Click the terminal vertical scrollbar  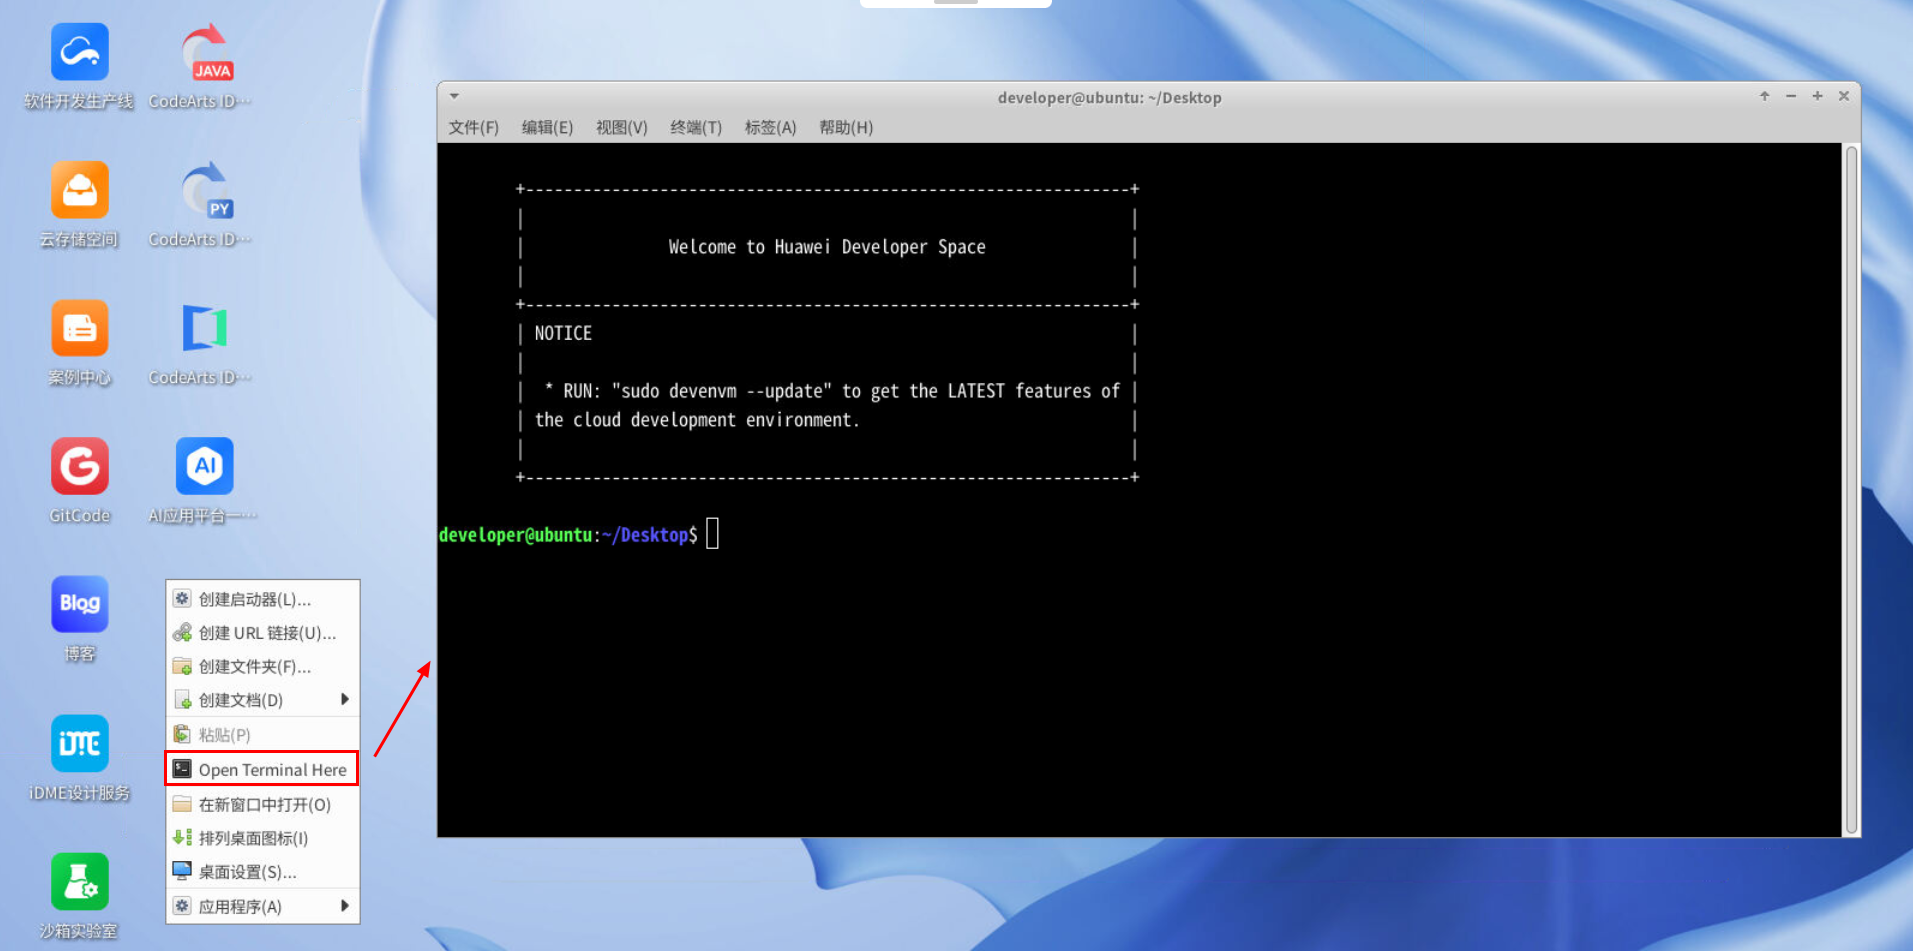(1851, 489)
